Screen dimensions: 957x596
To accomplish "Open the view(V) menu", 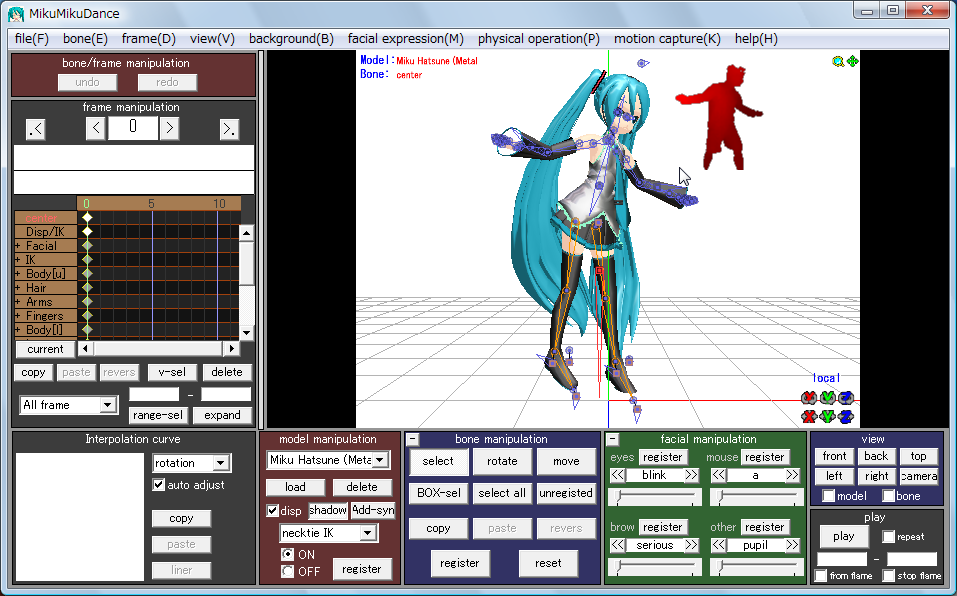I will coord(212,39).
